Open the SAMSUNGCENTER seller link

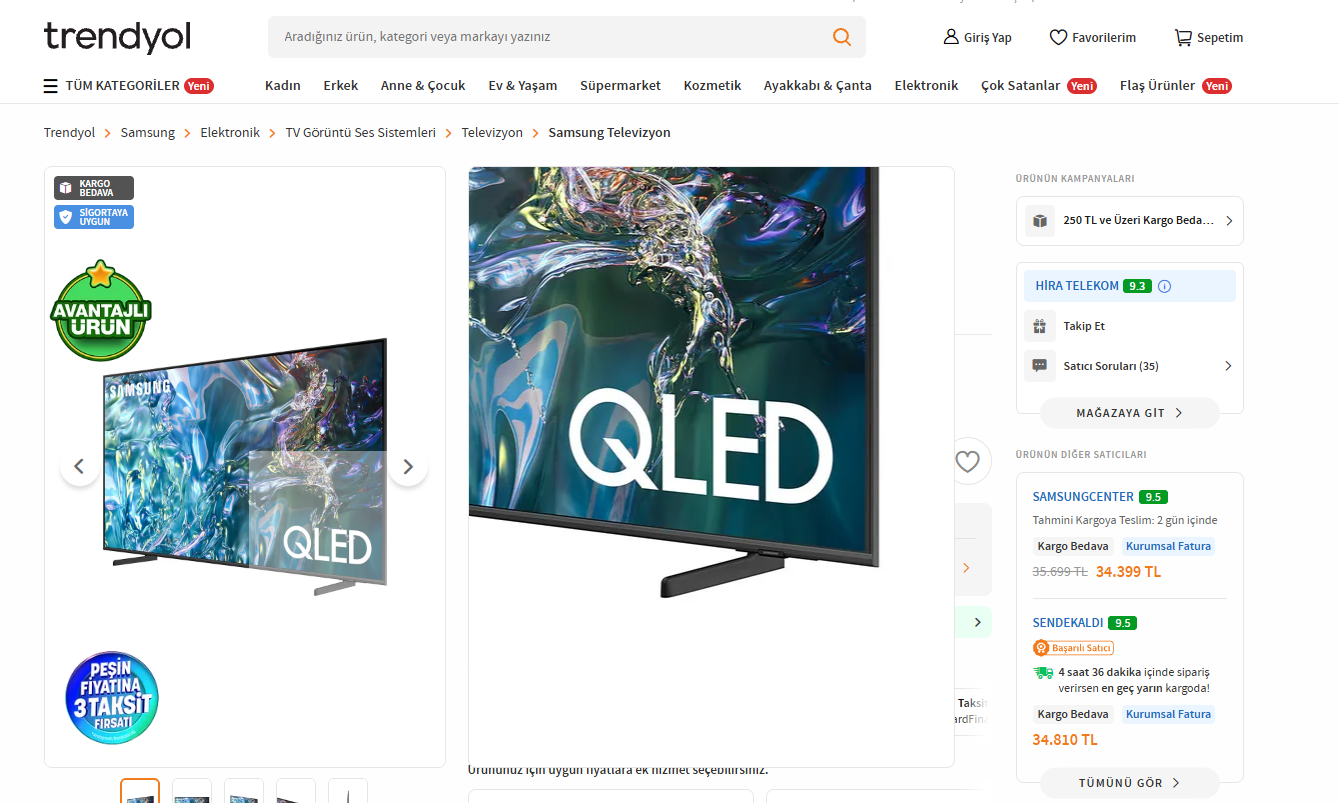click(x=1083, y=497)
